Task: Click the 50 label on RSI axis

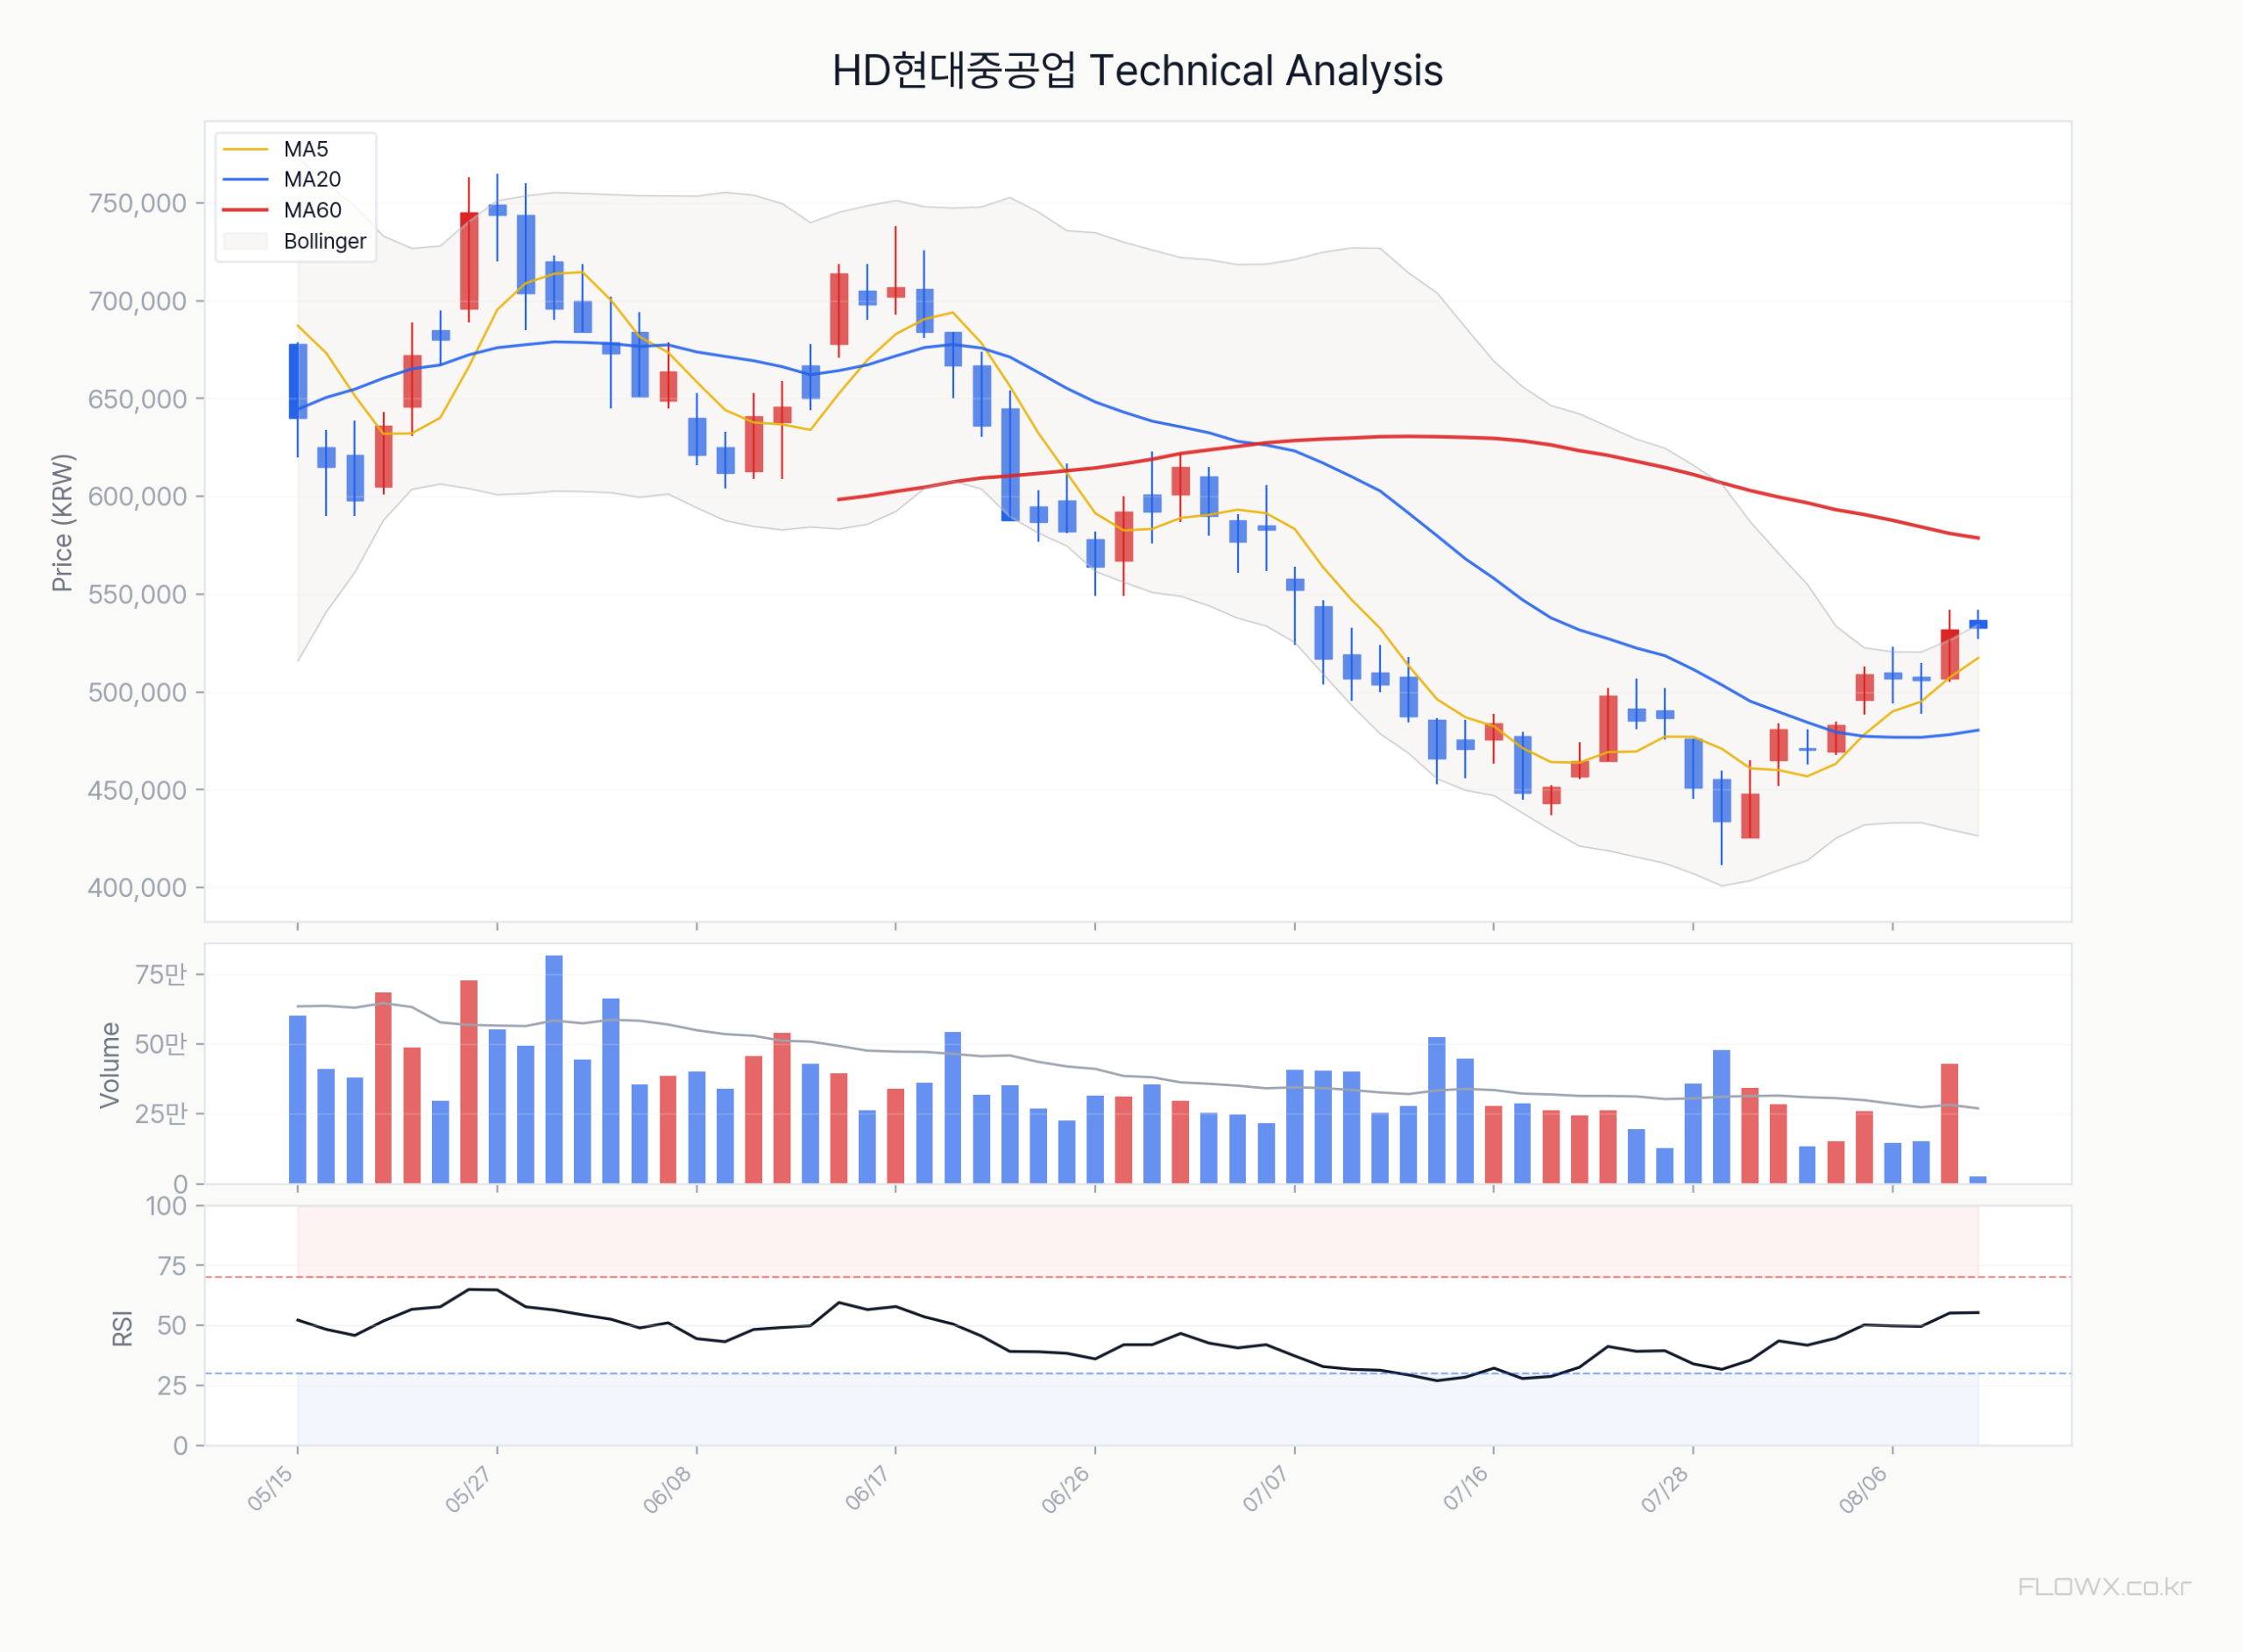Action: point(173,1326)
